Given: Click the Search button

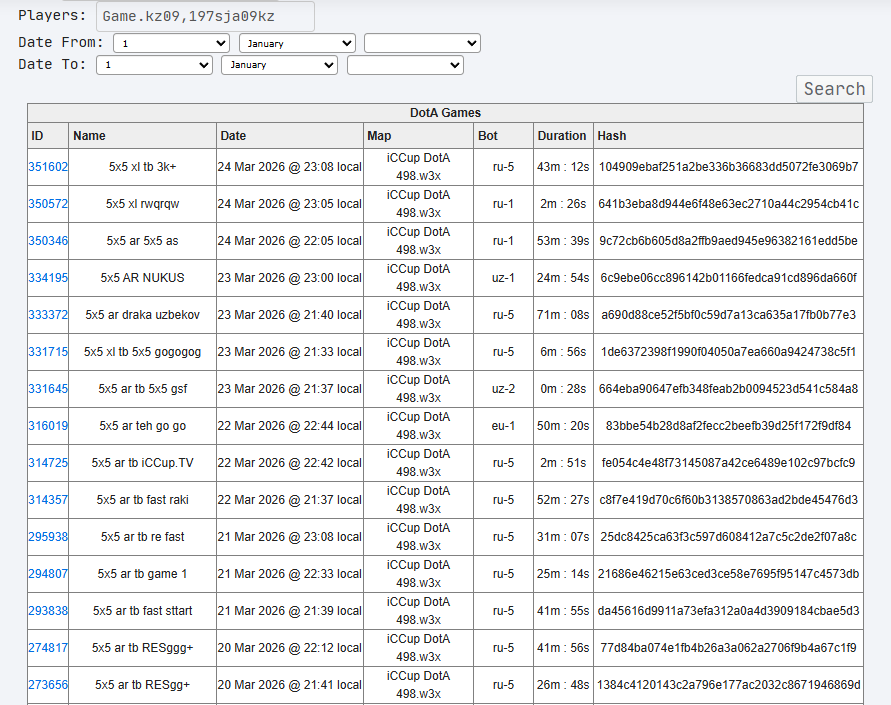Looking at the screenshot, I should (x=834, y=89).
